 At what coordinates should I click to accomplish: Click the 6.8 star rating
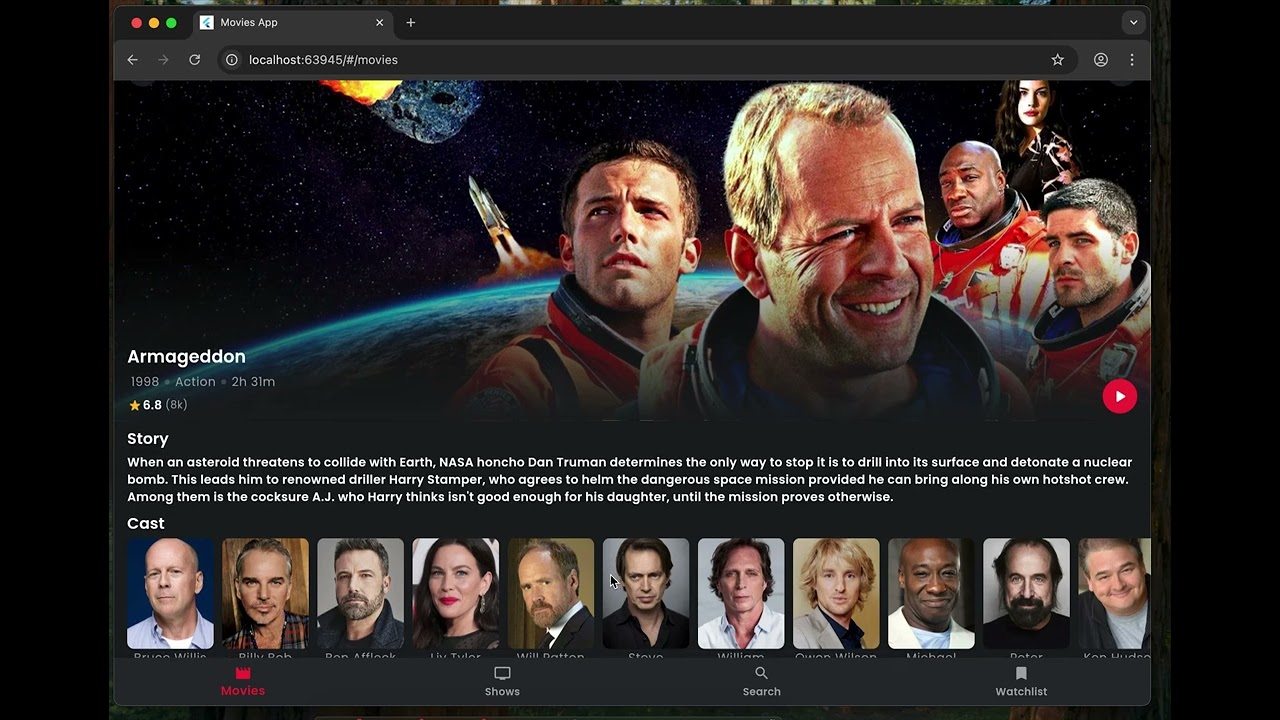(145, 405)
